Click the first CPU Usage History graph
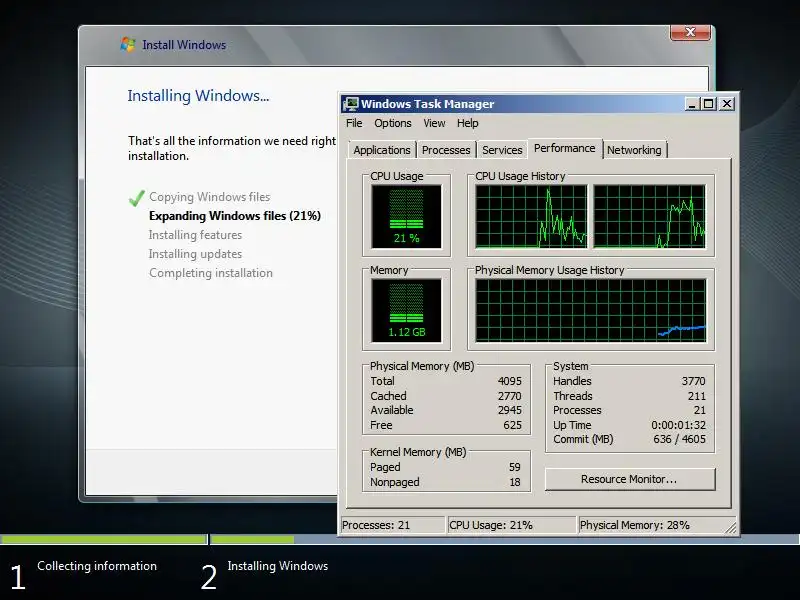 point(531,216)
